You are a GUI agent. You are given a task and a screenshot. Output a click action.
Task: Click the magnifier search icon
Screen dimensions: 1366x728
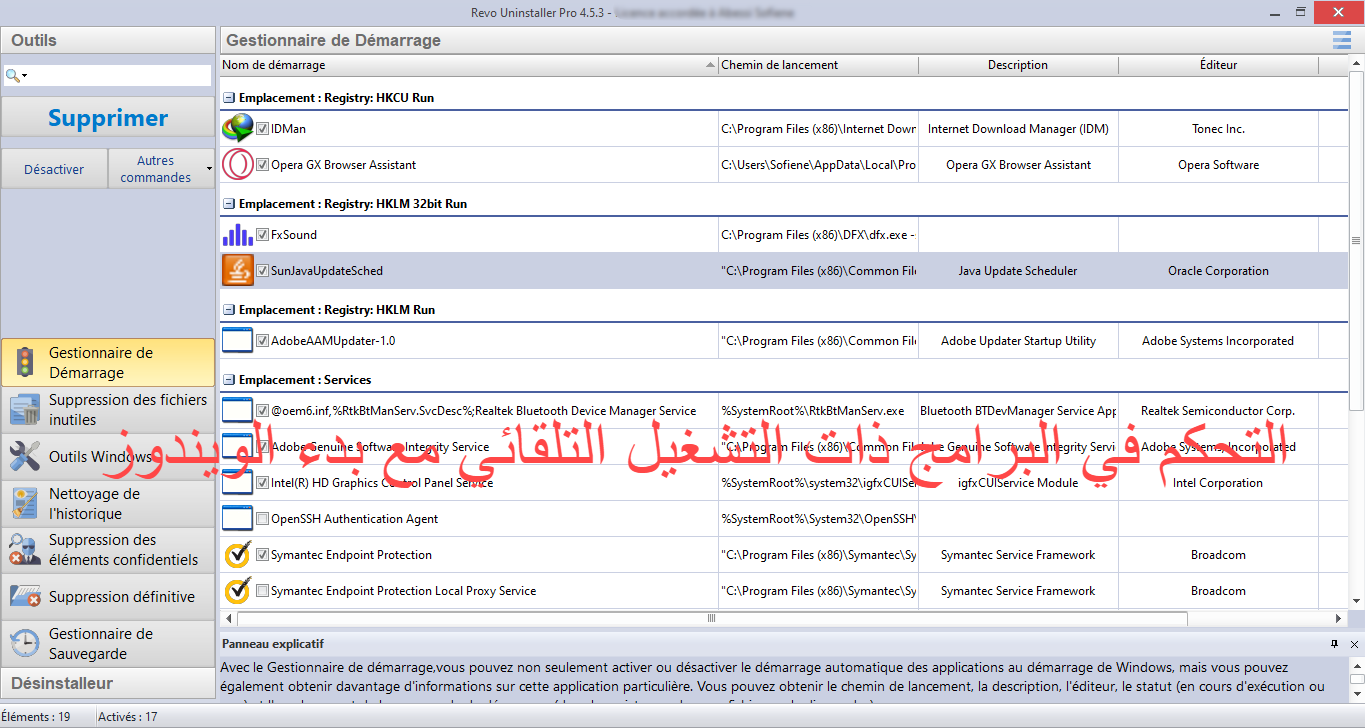click(x=11, y=76)
